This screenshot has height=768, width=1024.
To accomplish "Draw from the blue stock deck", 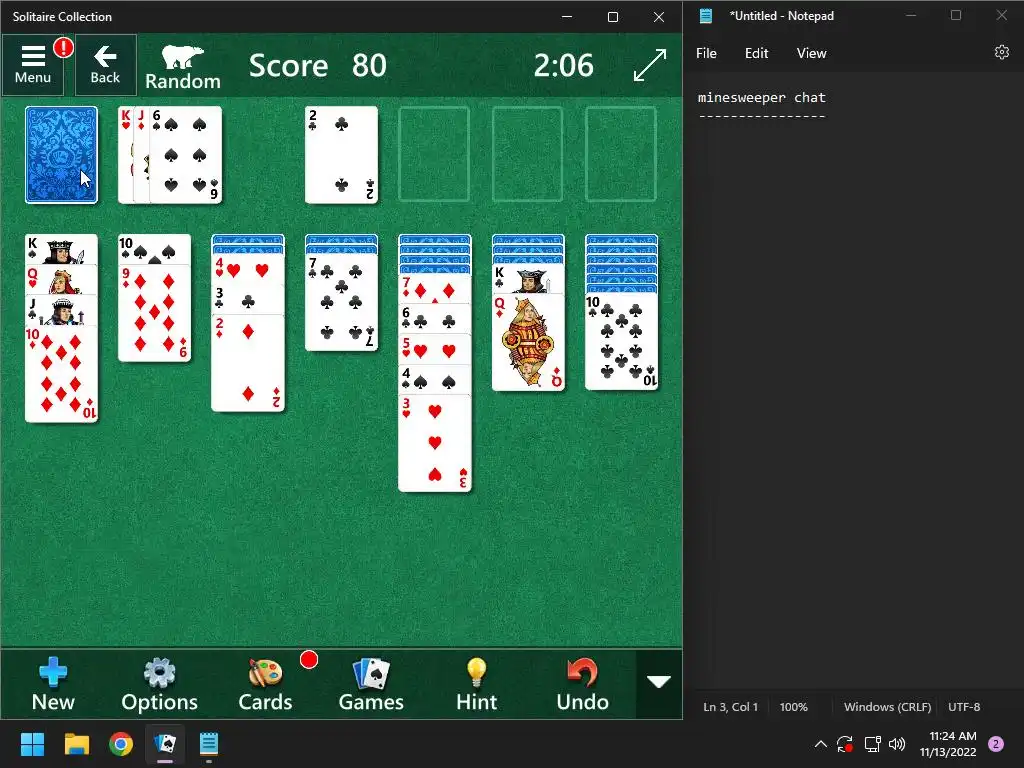I will tap(61, 155).
